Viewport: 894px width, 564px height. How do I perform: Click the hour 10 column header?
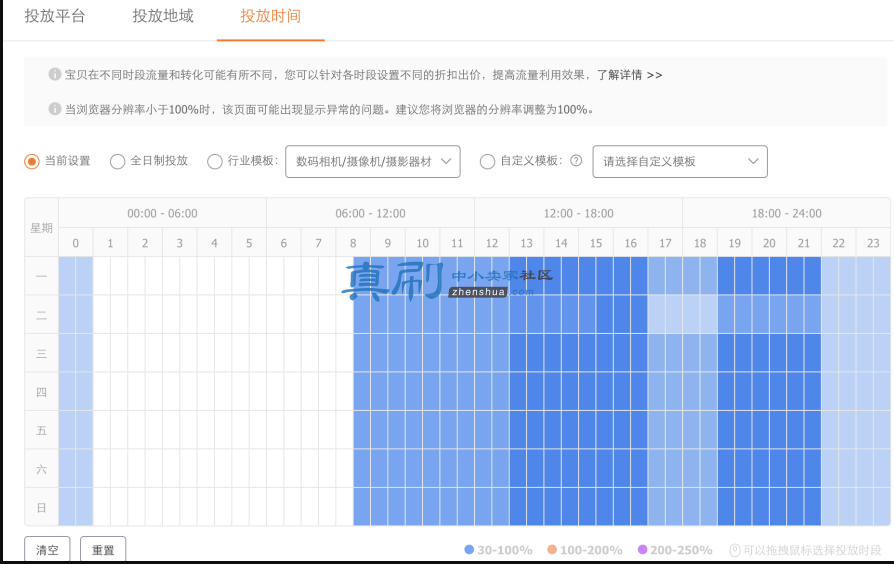422,243
